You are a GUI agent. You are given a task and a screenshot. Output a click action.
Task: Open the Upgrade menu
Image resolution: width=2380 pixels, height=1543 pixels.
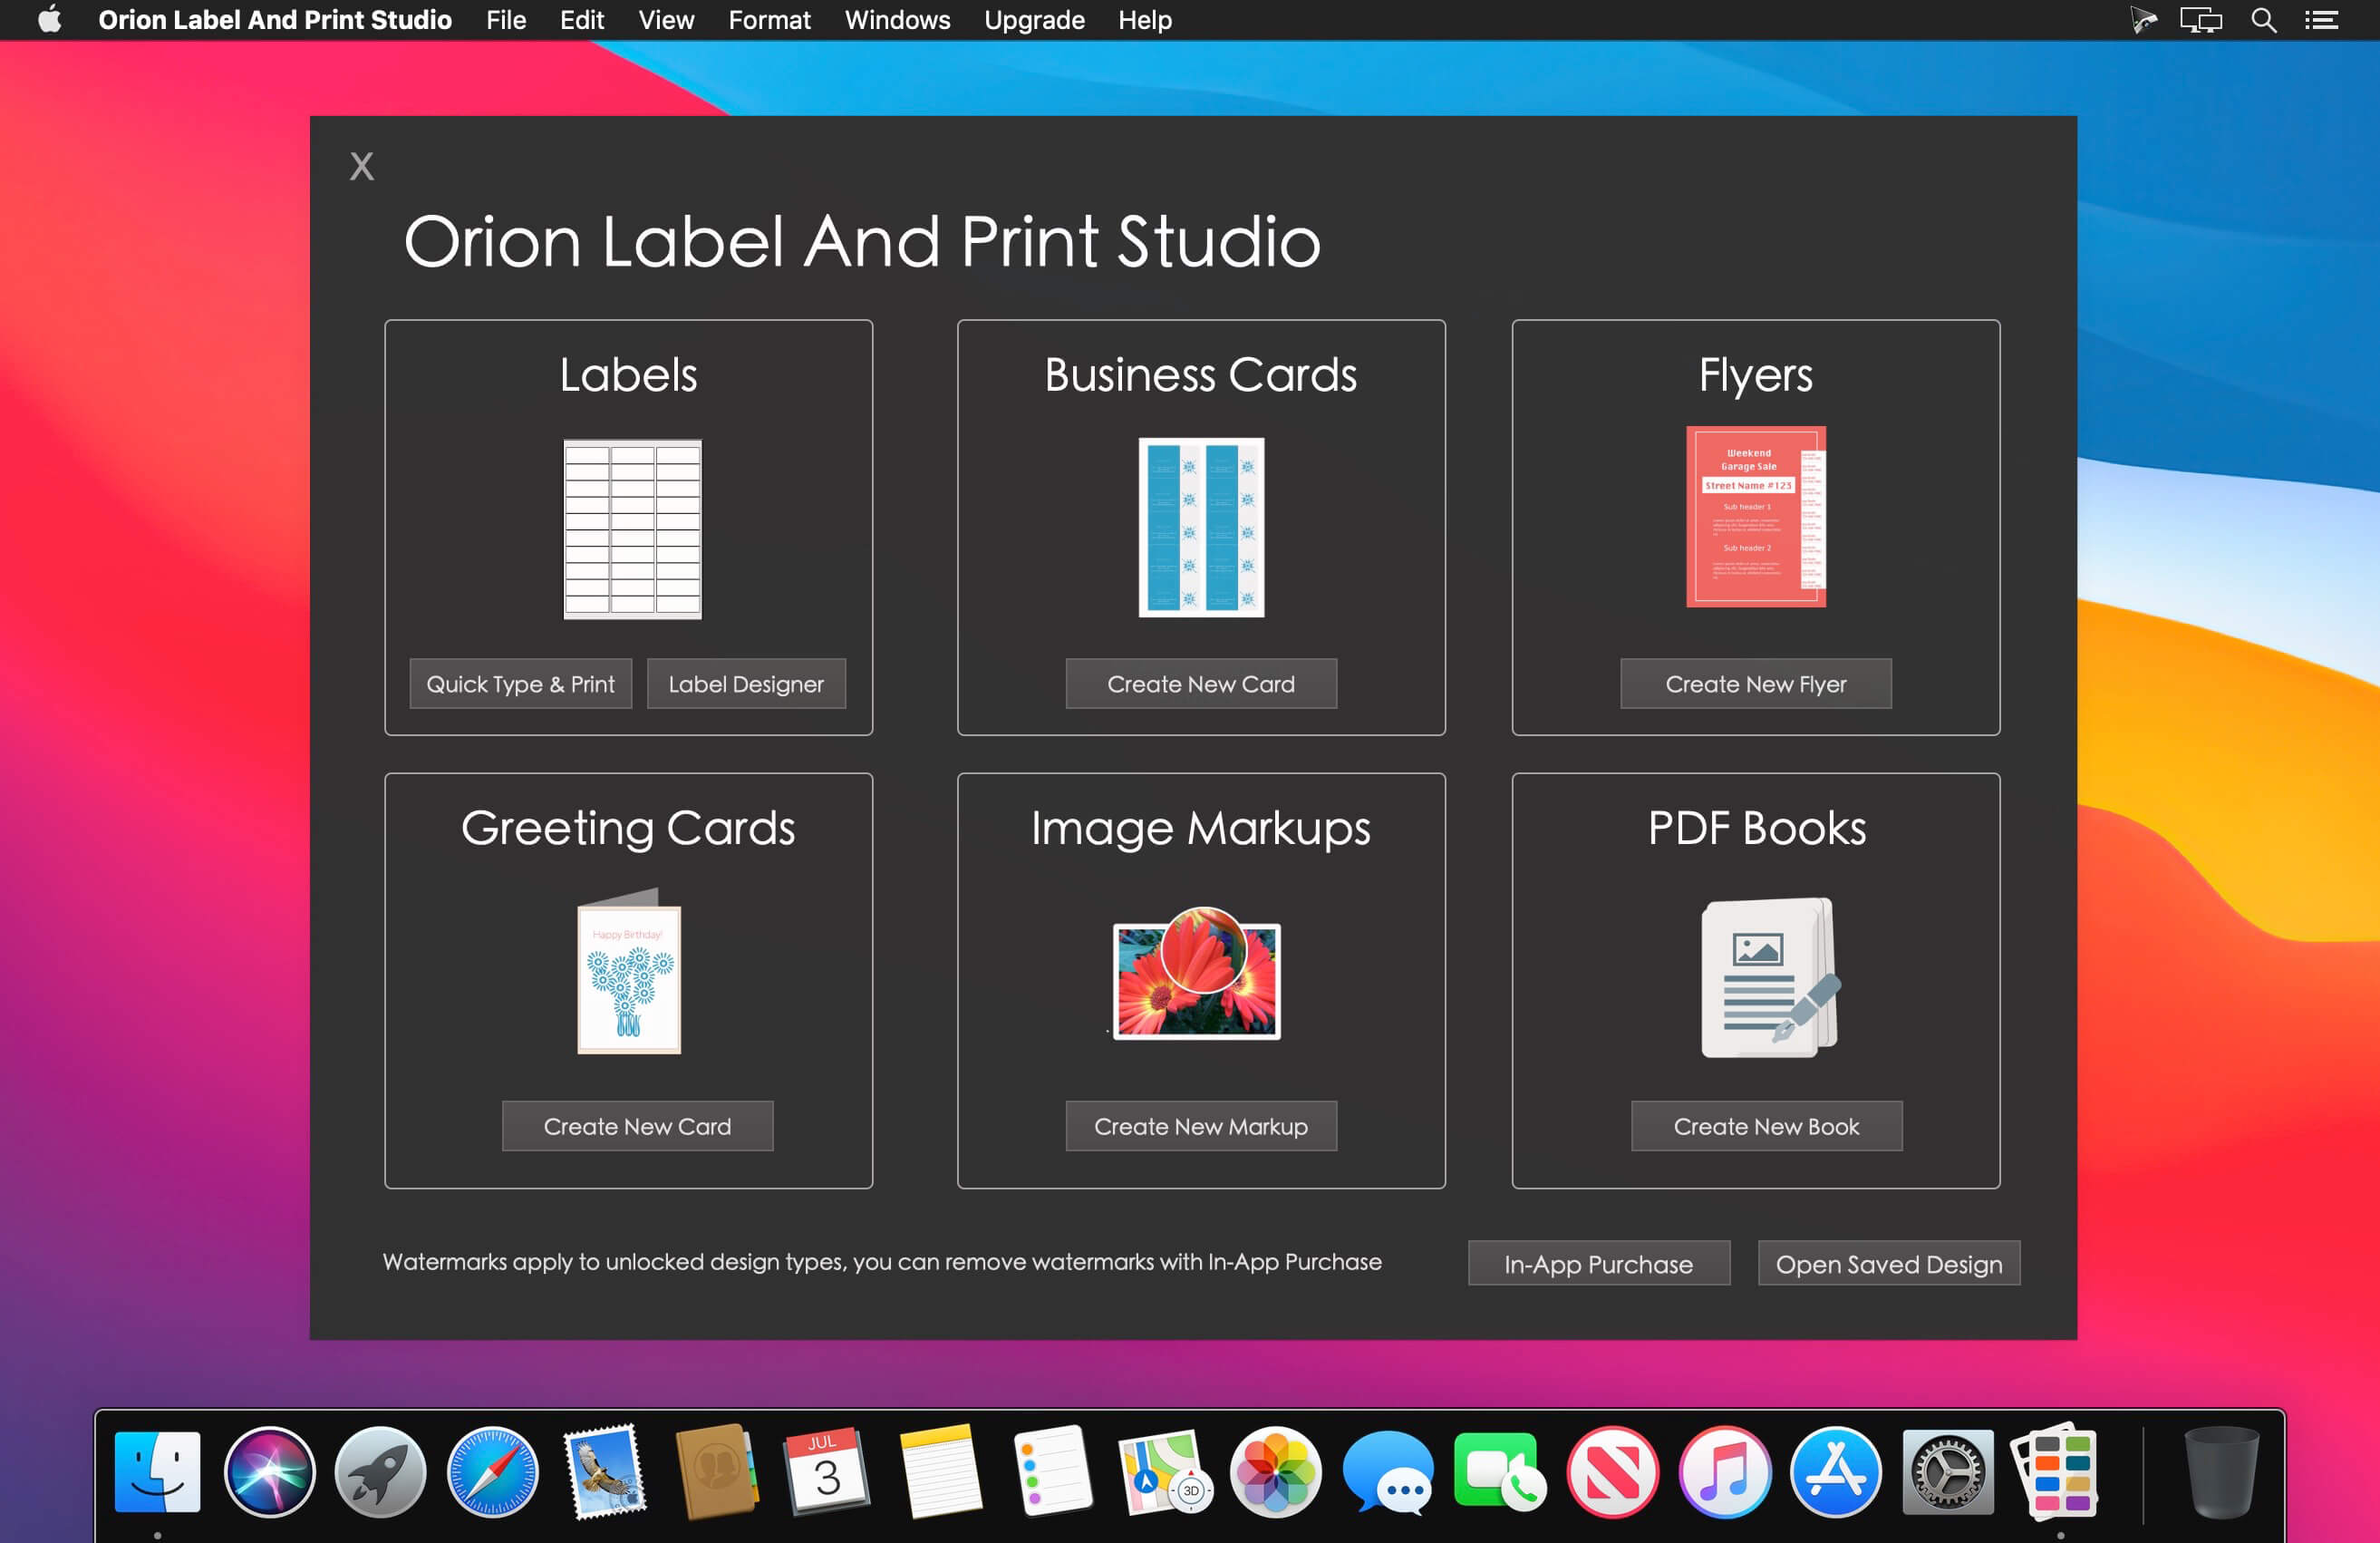[1034, 20]
